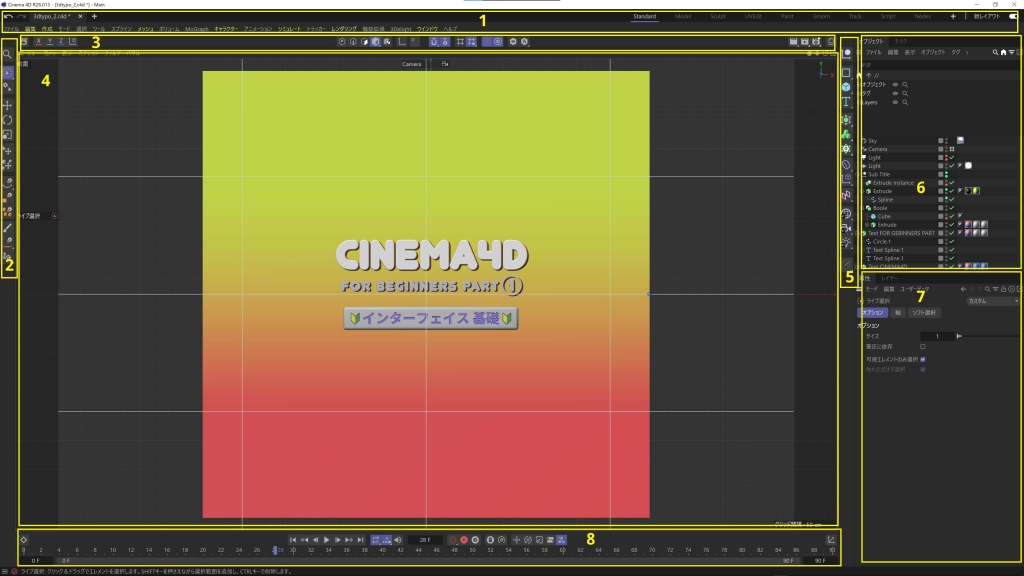Toggle X axis lock
This screenshot has width=1024, height=576.
[39, 42]
